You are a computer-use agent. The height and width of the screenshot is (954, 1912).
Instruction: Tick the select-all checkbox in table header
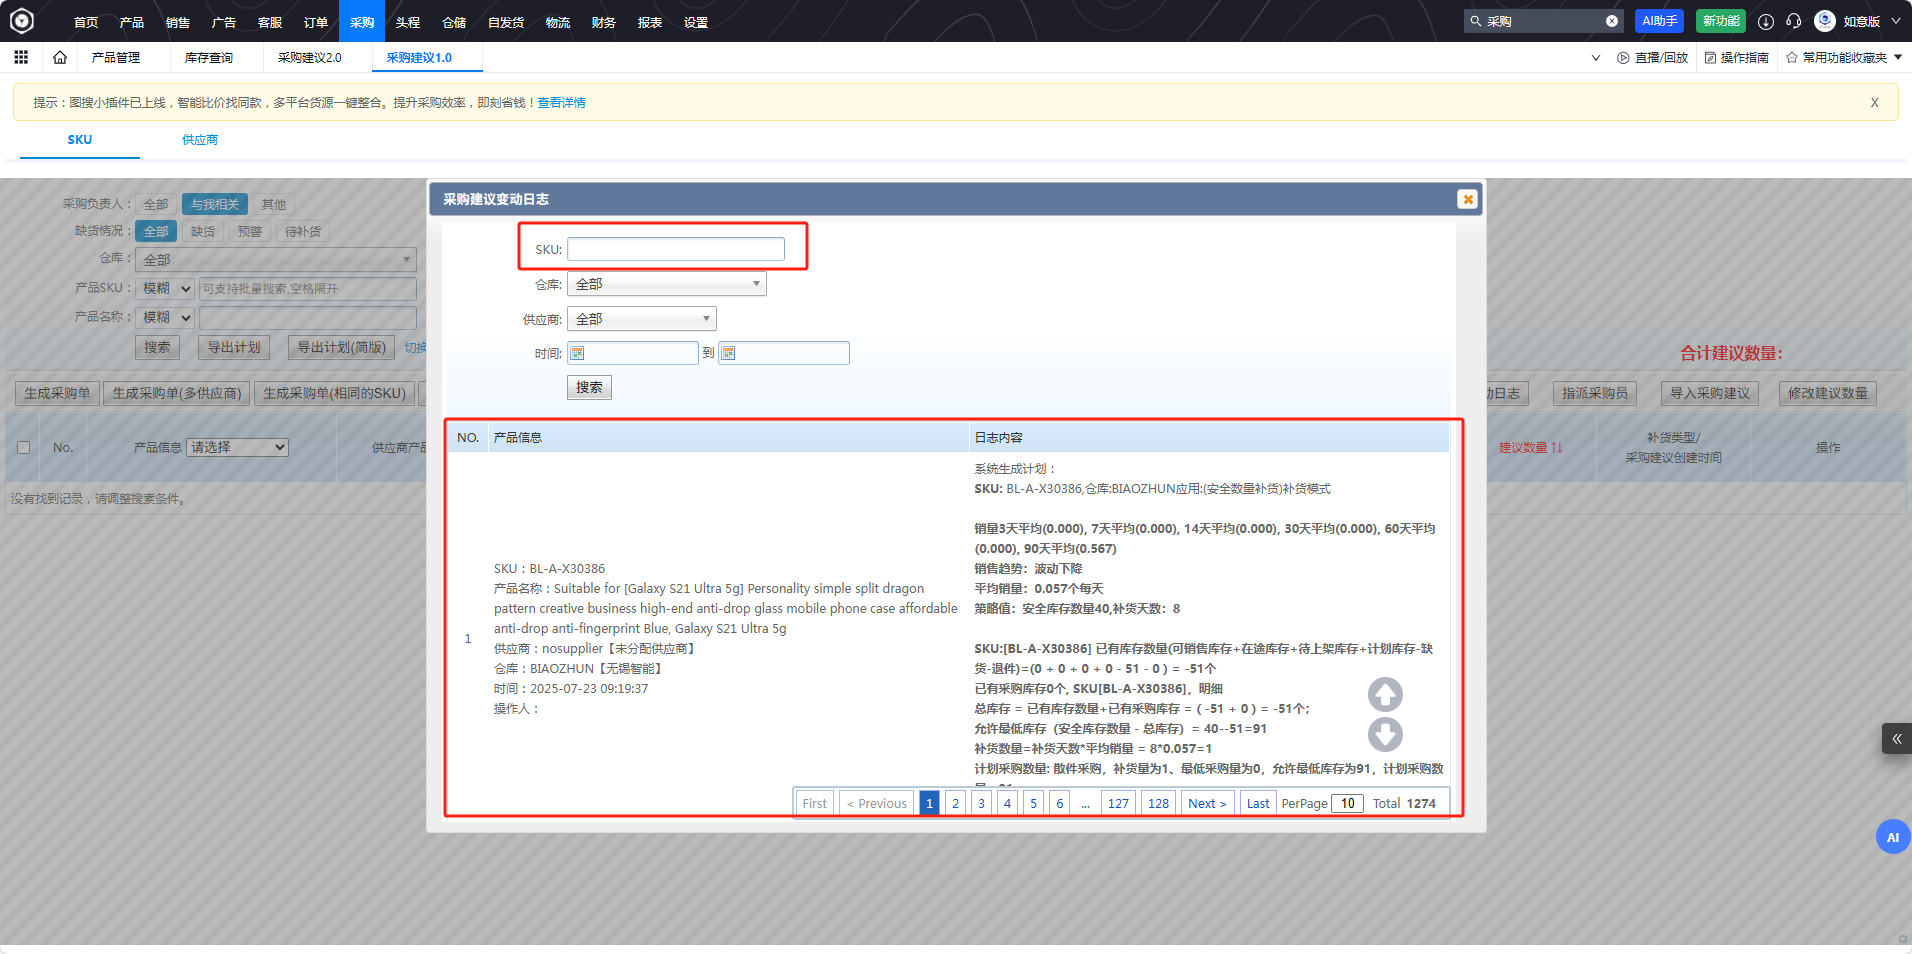(23, 448)
